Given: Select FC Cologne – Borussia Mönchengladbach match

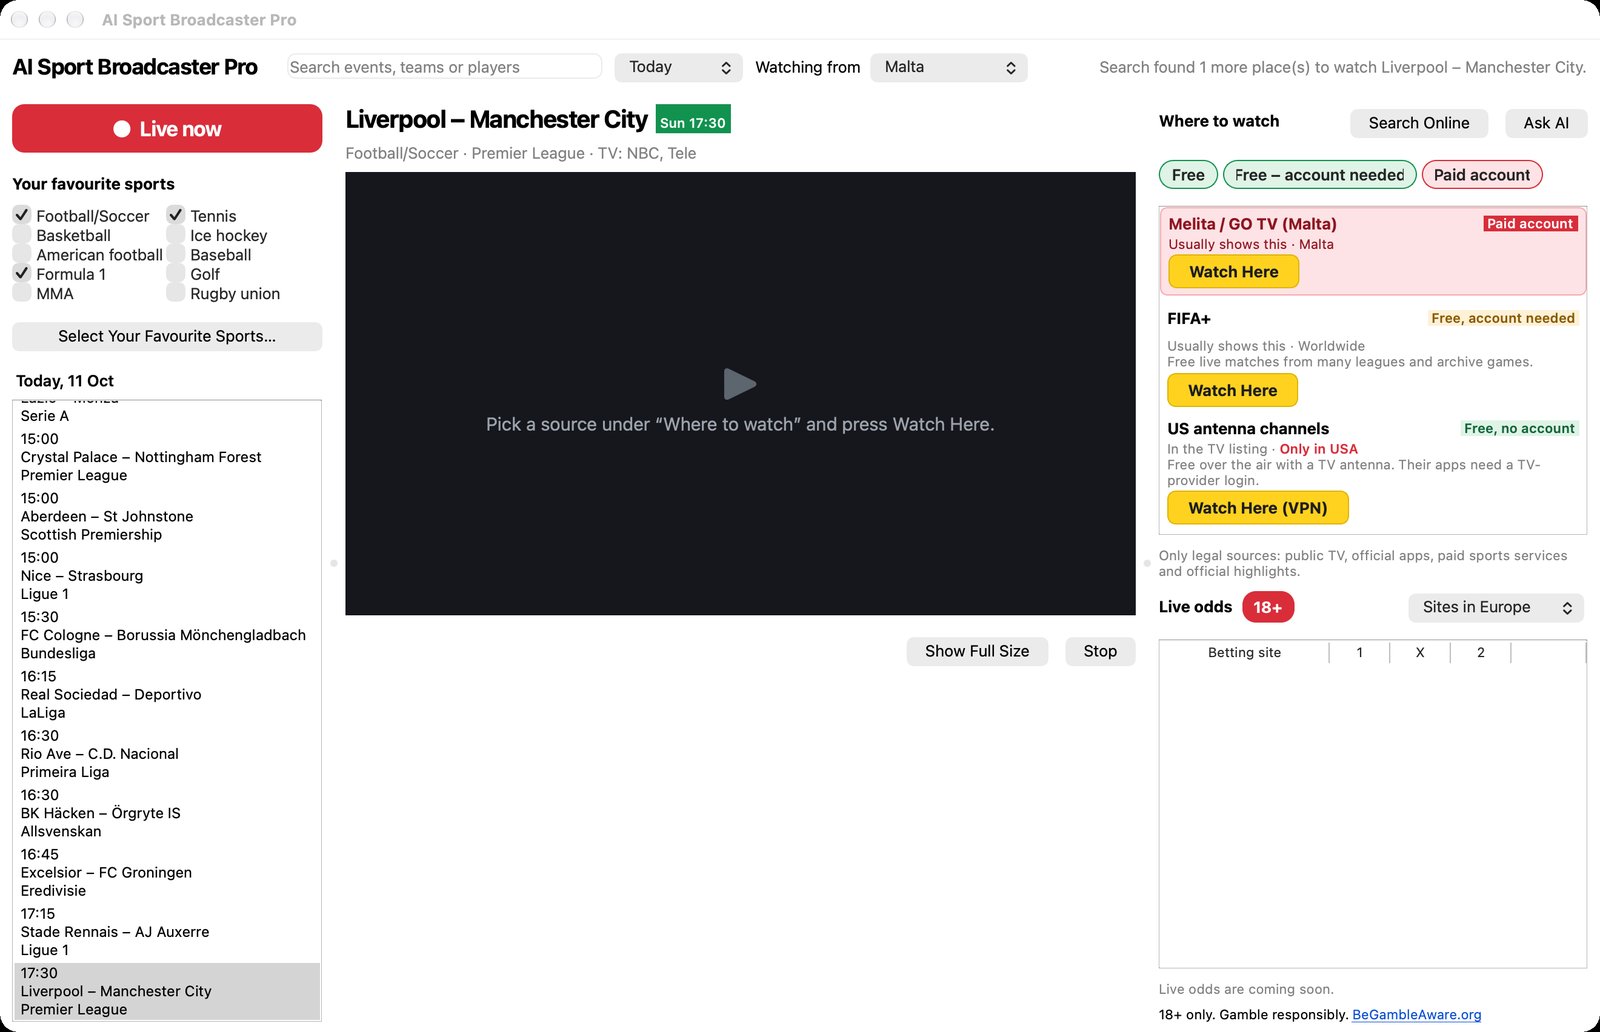Looking at the screenshot, I should 167,635.
